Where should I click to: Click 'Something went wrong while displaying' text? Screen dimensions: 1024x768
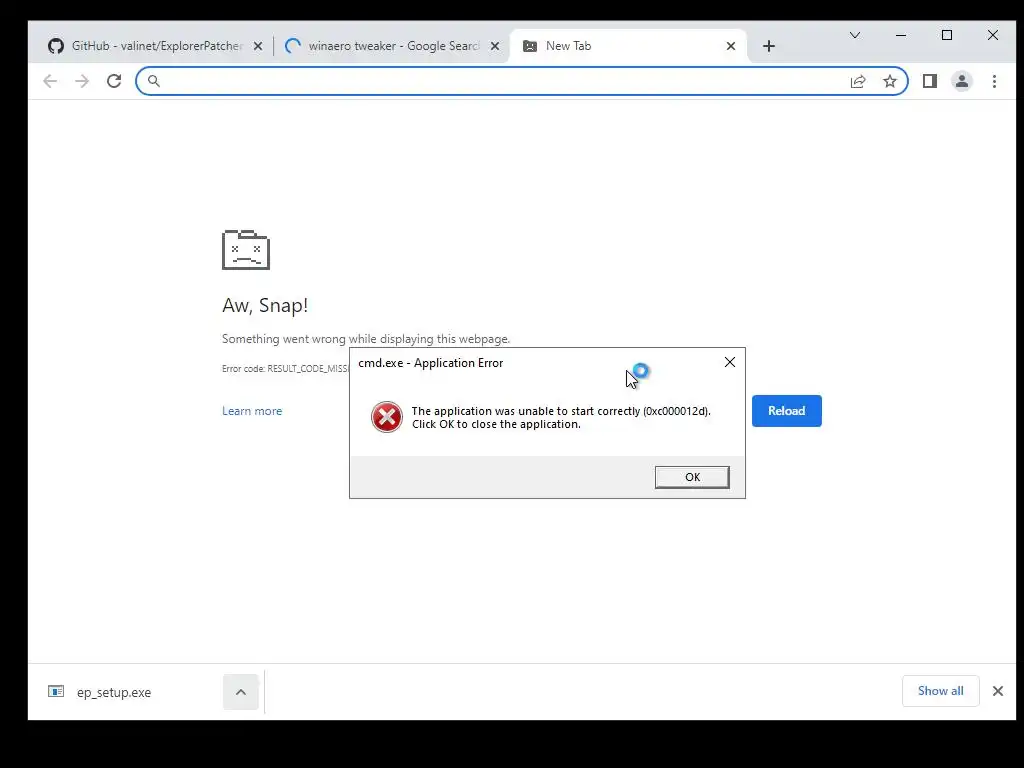(x=366, y=339)
